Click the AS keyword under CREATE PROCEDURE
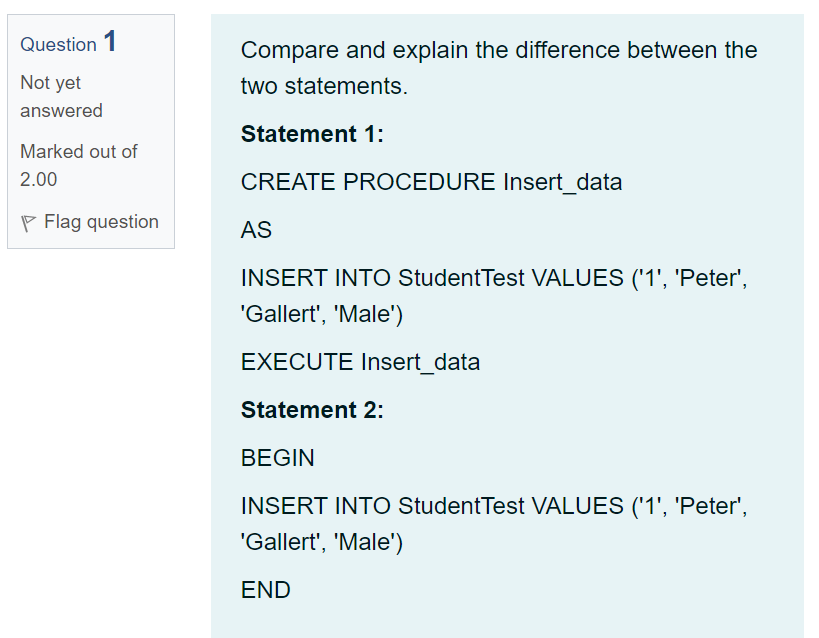The image size is (819, 638). pos(255,229)
